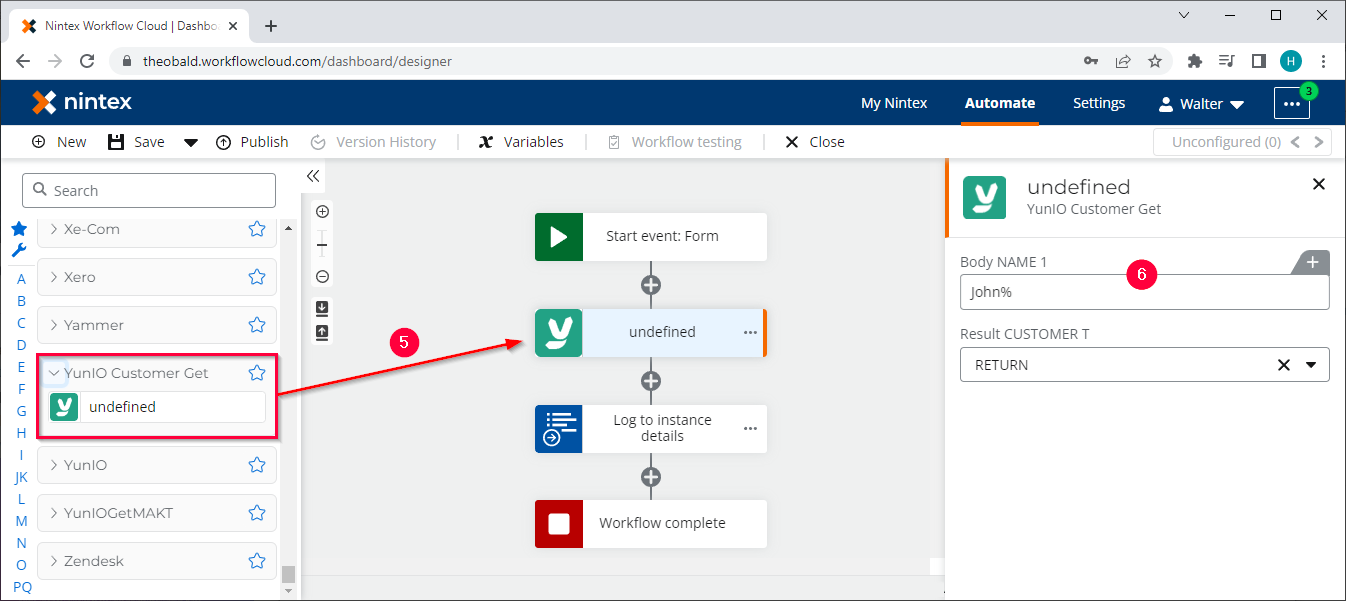Close the workflow designer
1346x601 pixels.
tap(814, 141)
